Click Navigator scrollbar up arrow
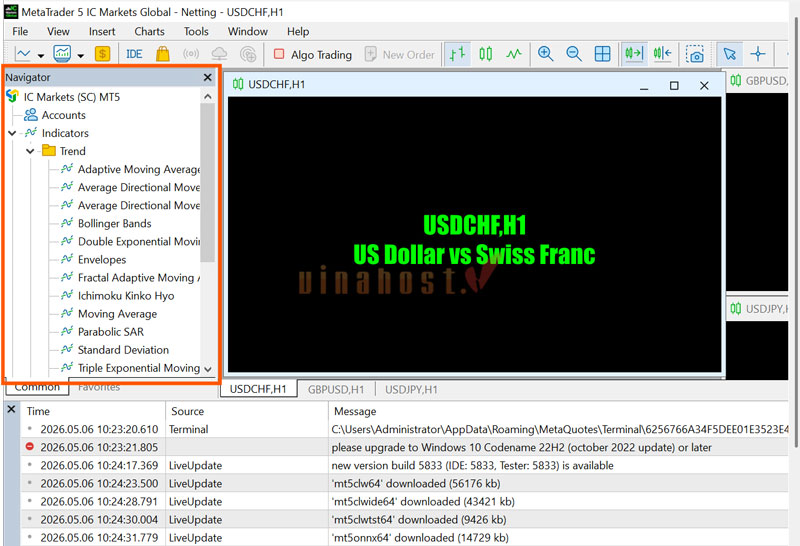800x546 pixels. (x=208, y=96)
